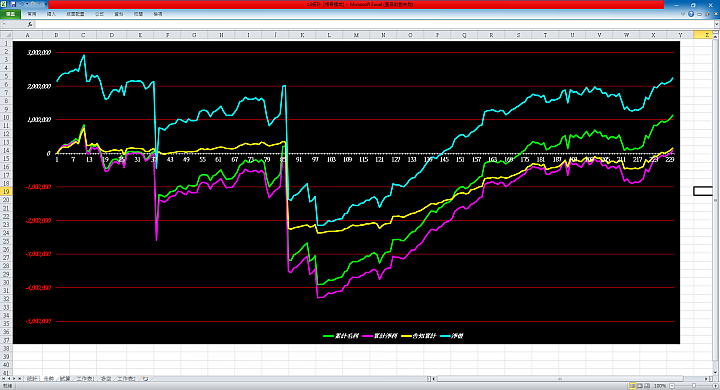The image size is (720, 390).
Task: Open the undo history dropdown arrow
Action: pyautogui.click(x=27, y=4)
